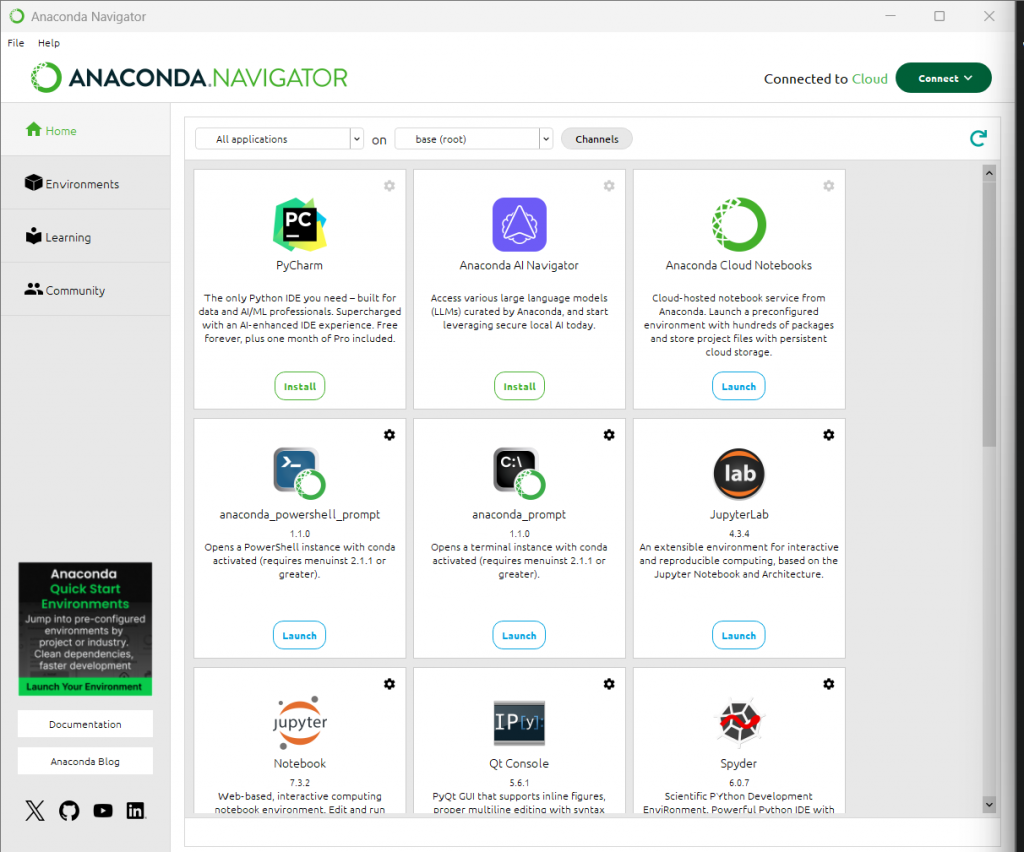Screen dimensions: 1024x852
Task: Open the X (Twitter) link icon
Action: 35,810
